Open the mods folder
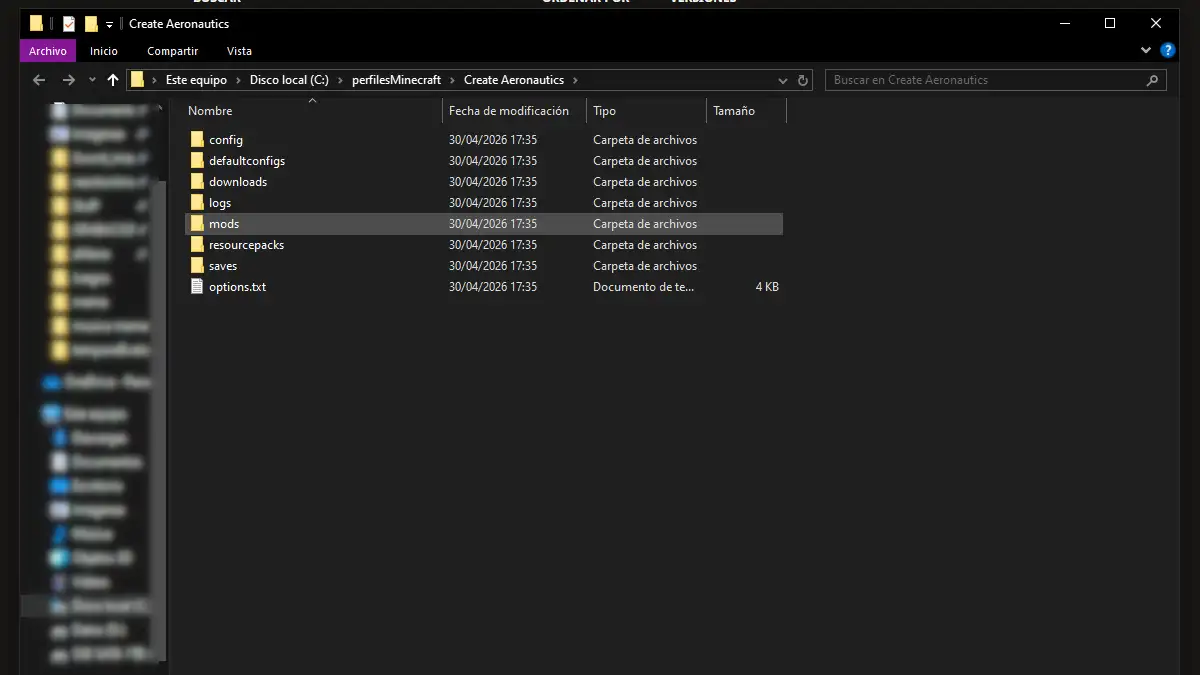1200x675 pixels. pos(223,224)
